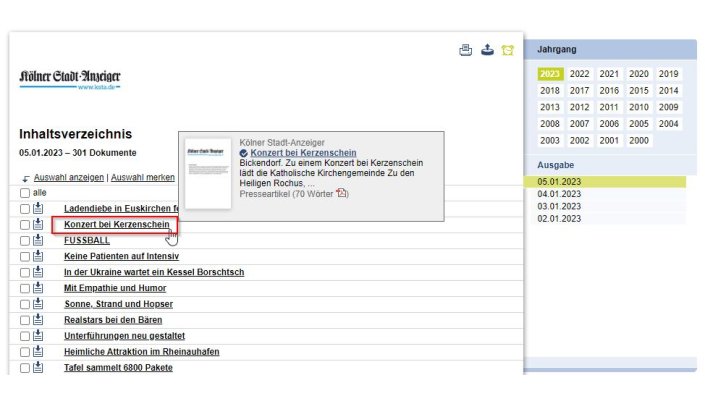Open 'Keine Patienten auf Intensiv'
705x397 pixels.
121,256
